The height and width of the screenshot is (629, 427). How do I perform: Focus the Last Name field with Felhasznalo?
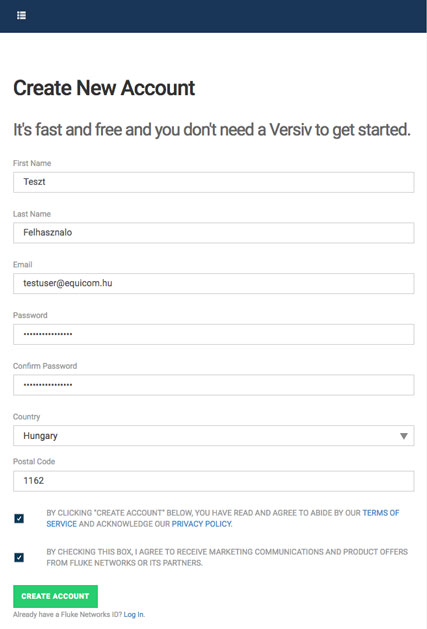pos(214,233)
